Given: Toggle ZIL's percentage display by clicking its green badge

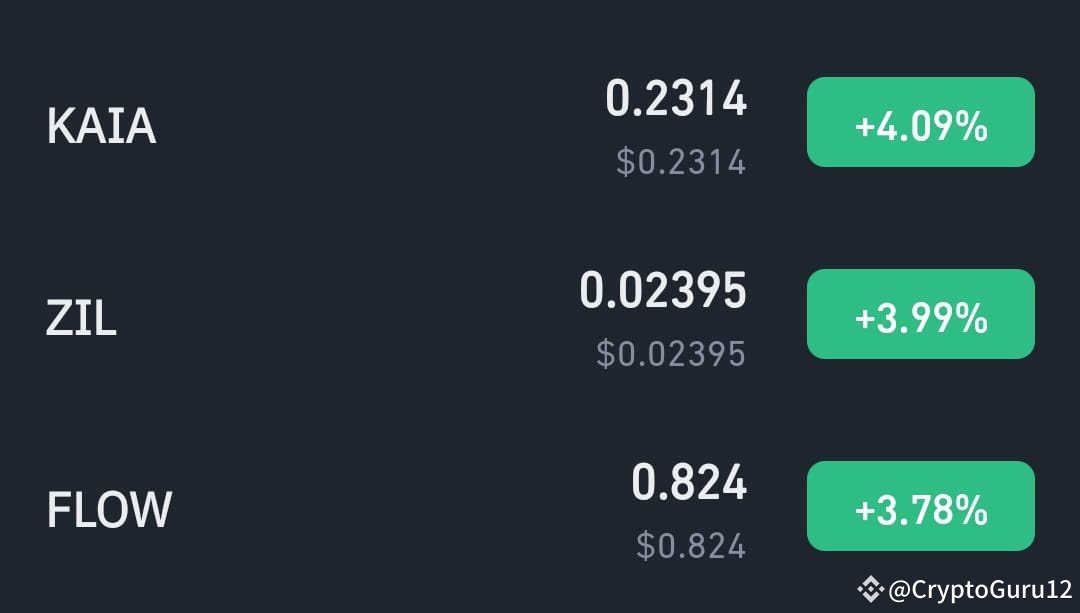Looking at the screenshot, I should click(920, 314).
